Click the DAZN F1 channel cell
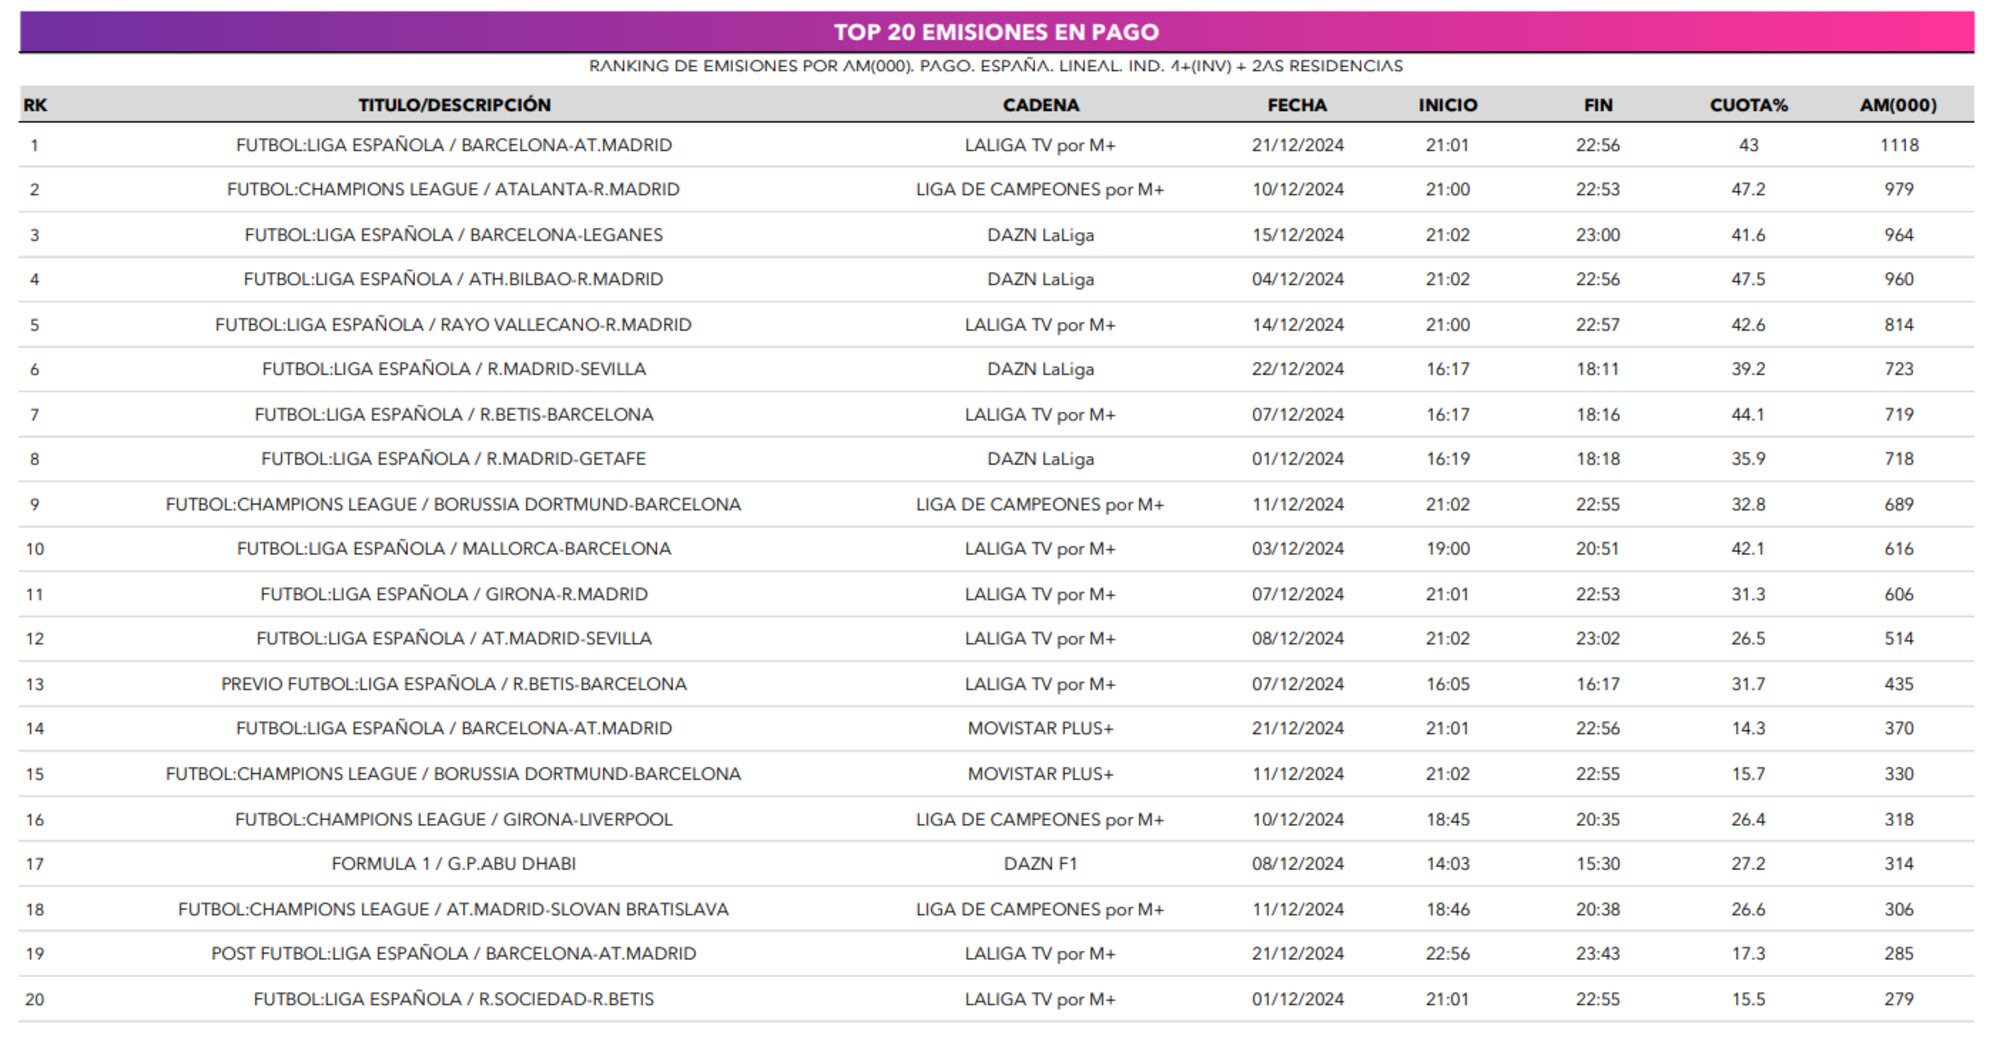Screen dimensions: 2000x1058 [1040, 863]
